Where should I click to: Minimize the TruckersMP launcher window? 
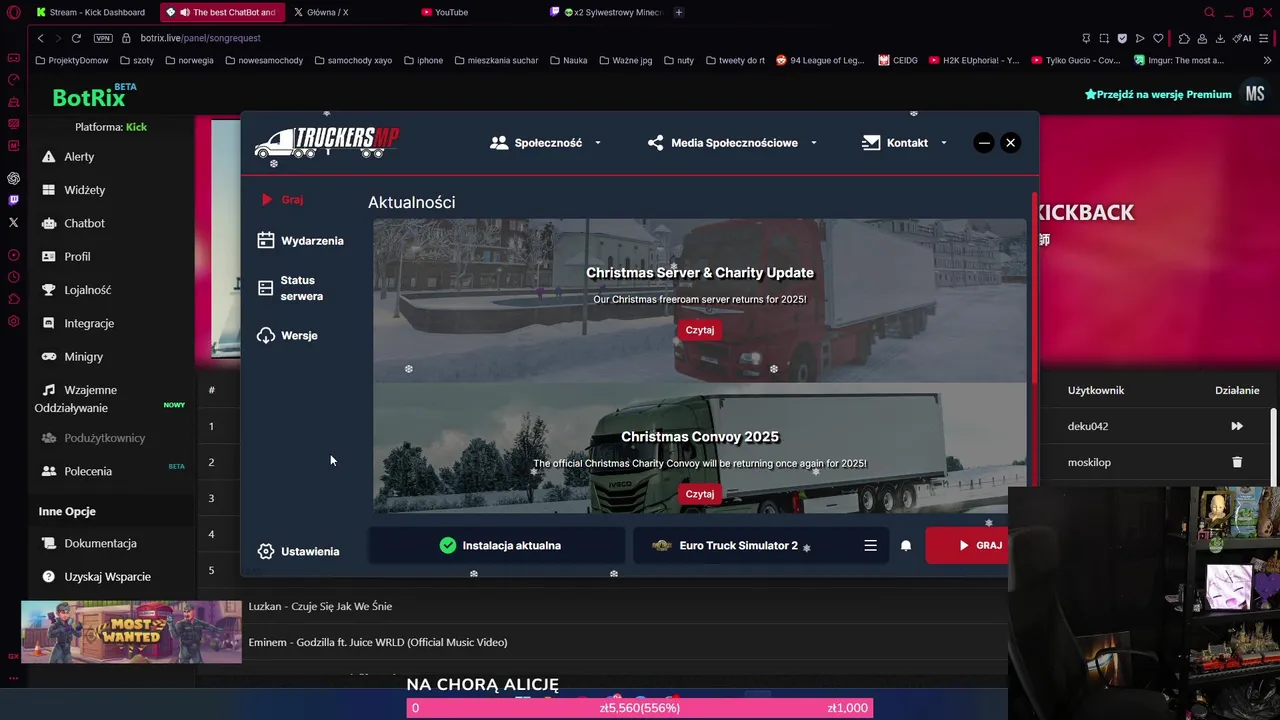(984, 143)
